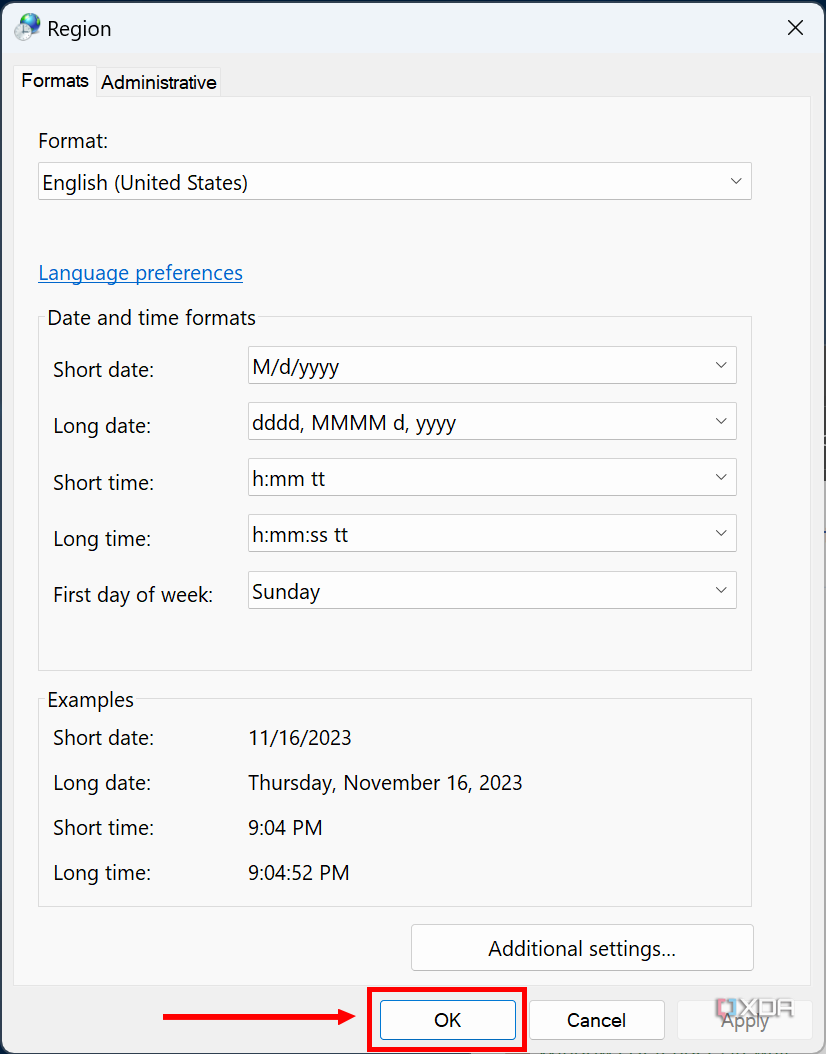The width and height of the screenshot is (826, 1054).
Task: Click the Short date example value 11/16/2023
Action: [300, 738]
